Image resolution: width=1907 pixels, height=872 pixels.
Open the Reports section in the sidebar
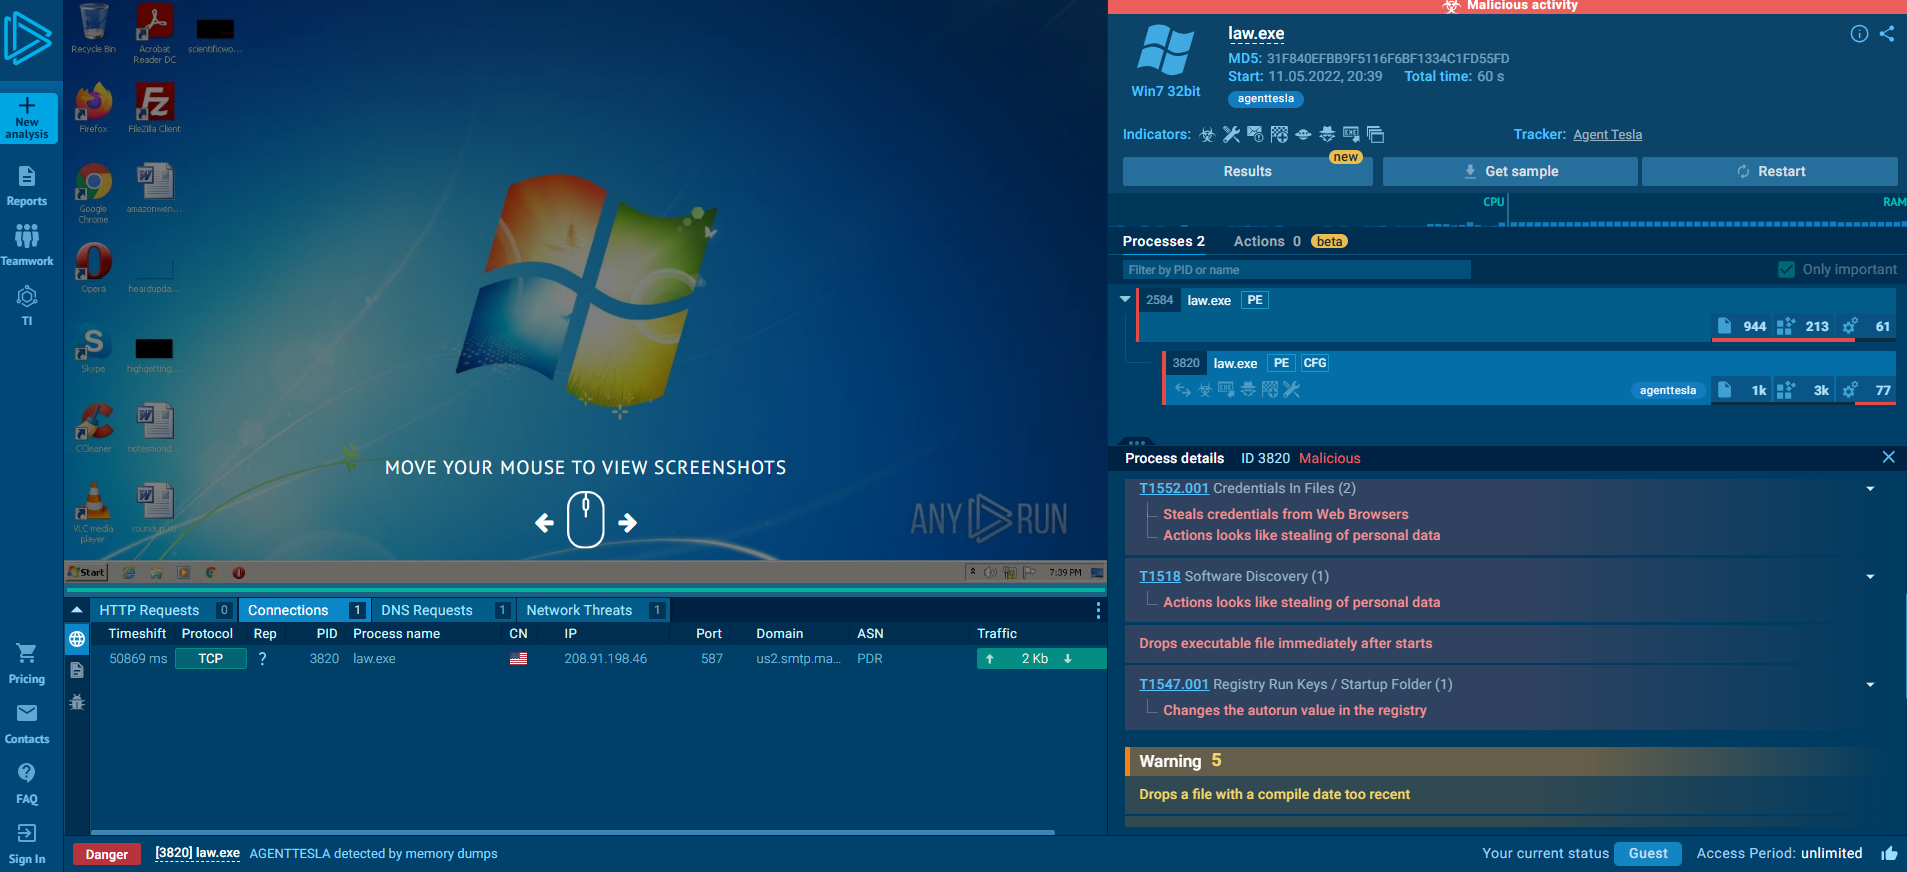(x=27, y=187)
